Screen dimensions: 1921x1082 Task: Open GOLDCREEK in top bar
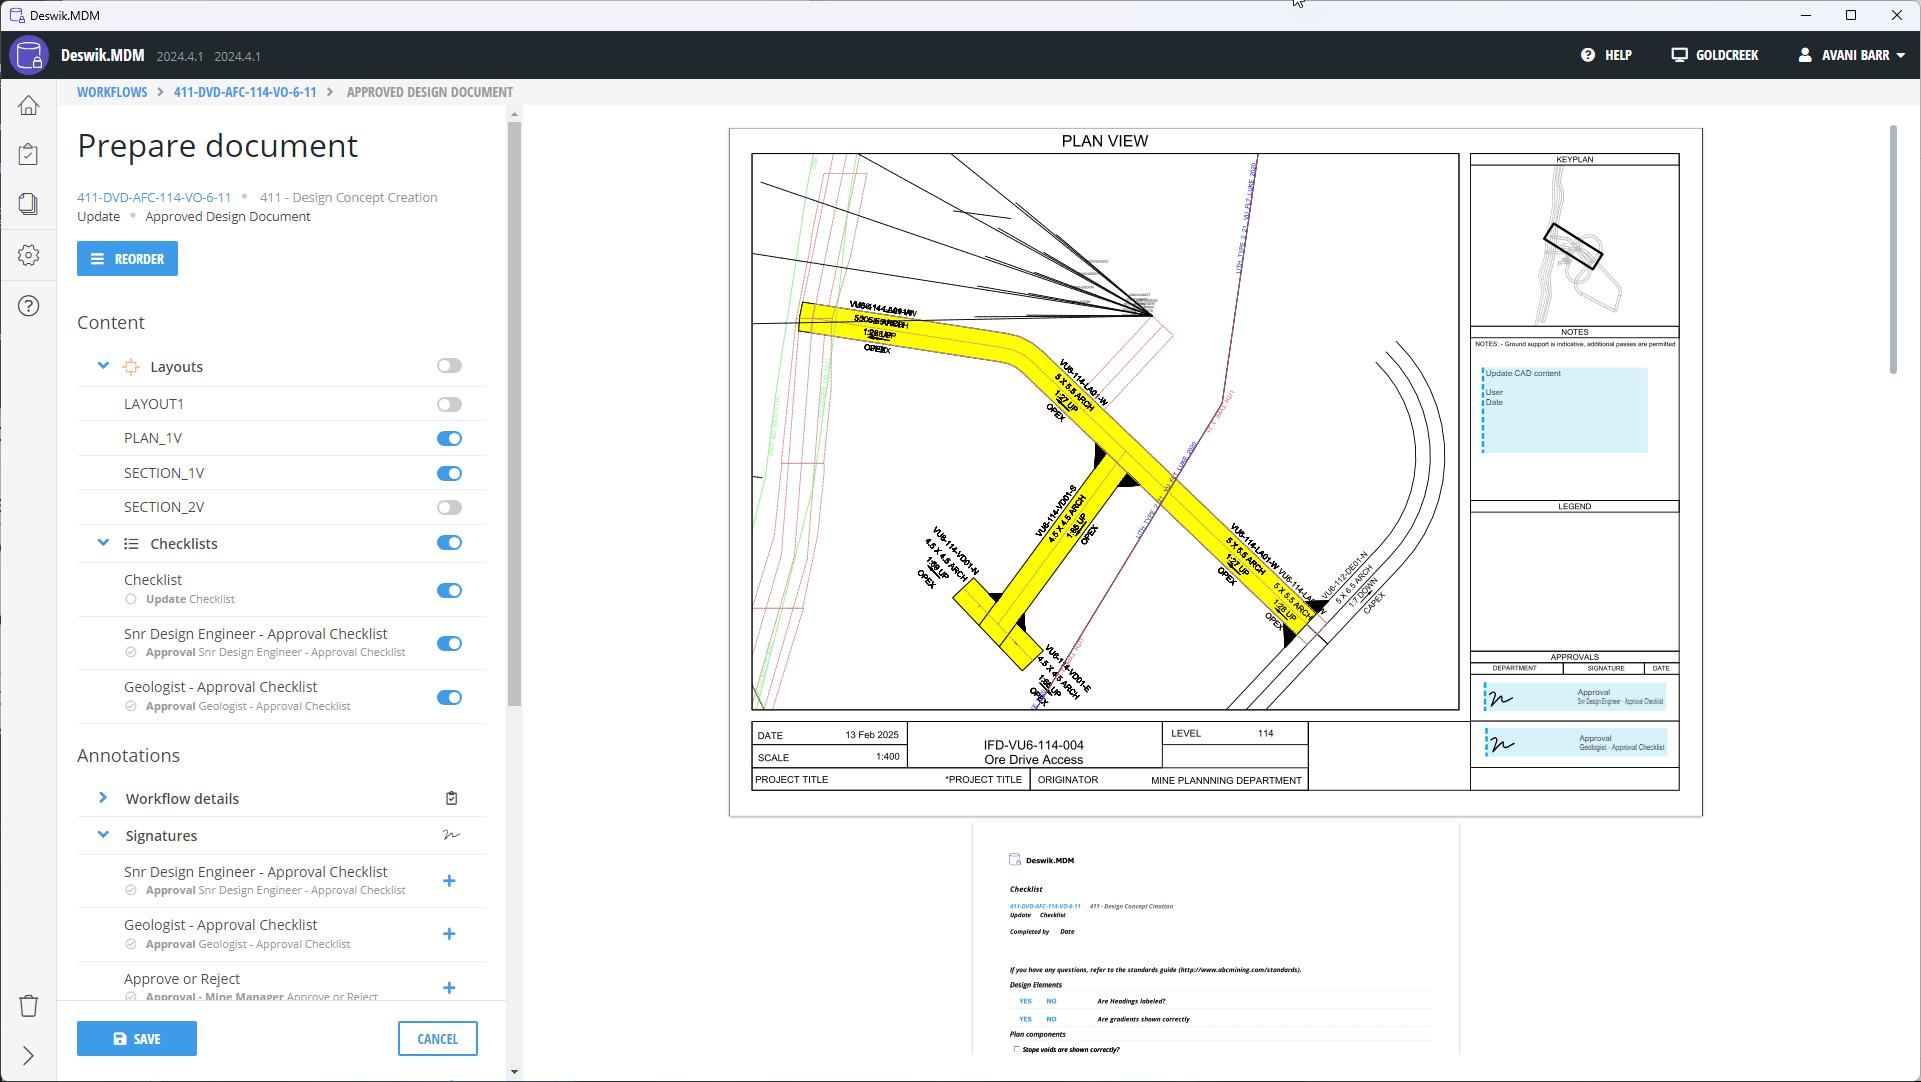tap(1715, 55)
